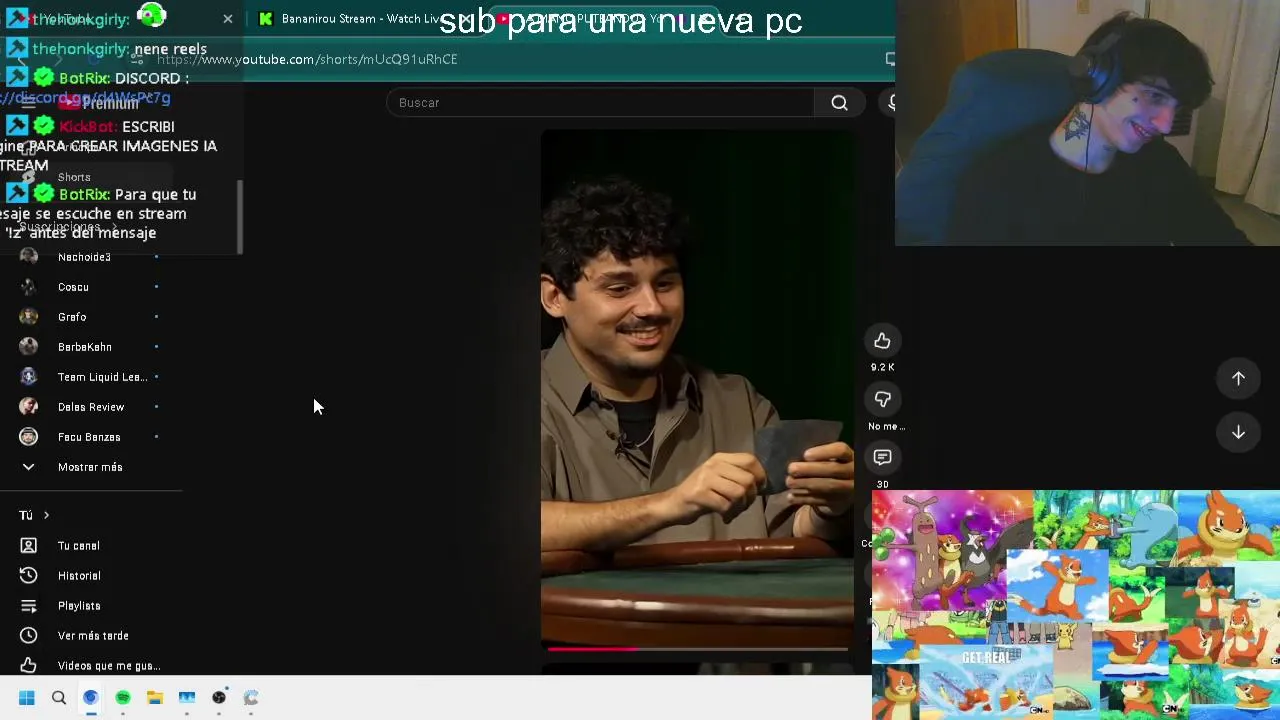Click the Grafo channel avatar

tap(28, 317)
